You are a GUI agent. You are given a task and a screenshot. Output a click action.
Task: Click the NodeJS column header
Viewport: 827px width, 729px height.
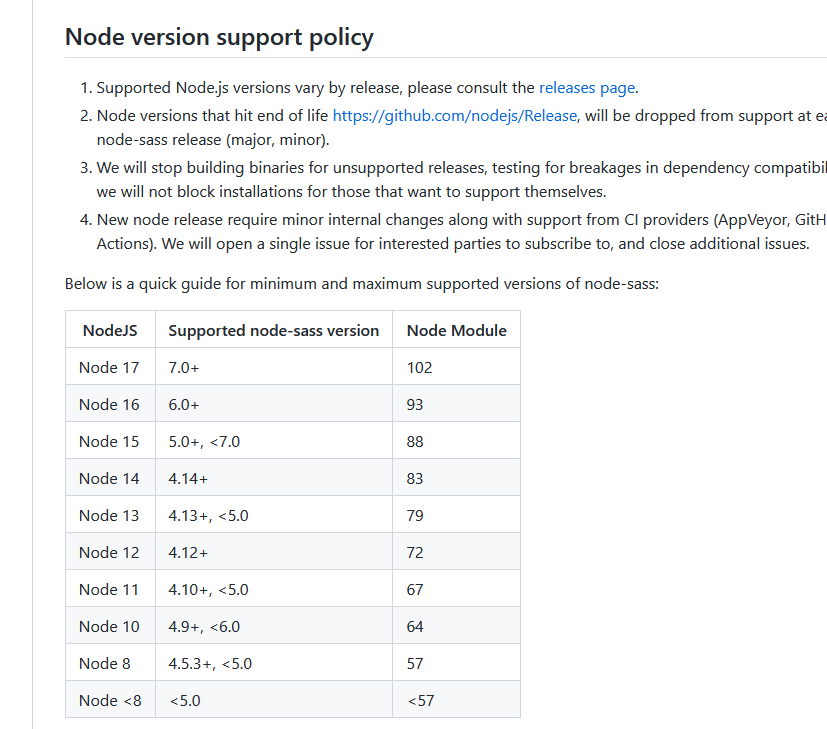pyautogui.click(x=110, y=330)
